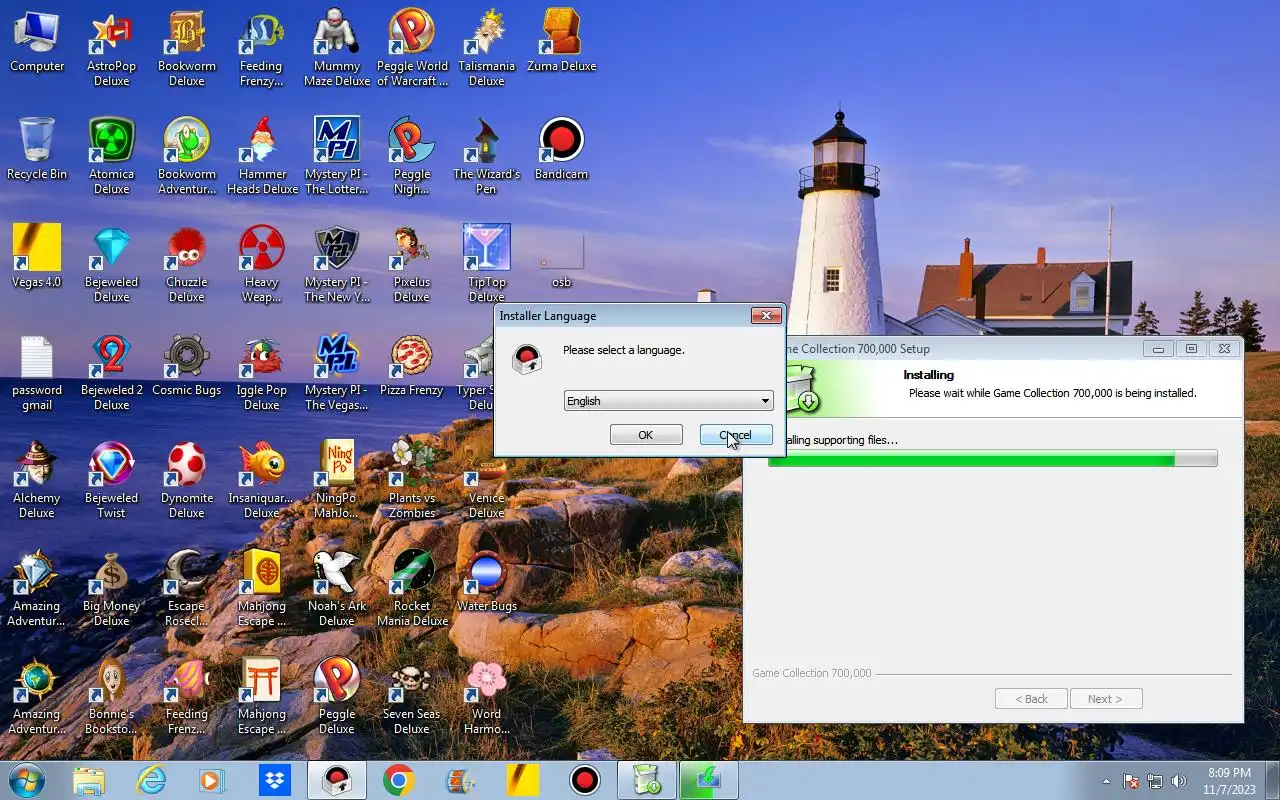Select TipTop Deluxe shortcut
Image resolution: width=1280 pixels, height=800 pixels.
486,265
